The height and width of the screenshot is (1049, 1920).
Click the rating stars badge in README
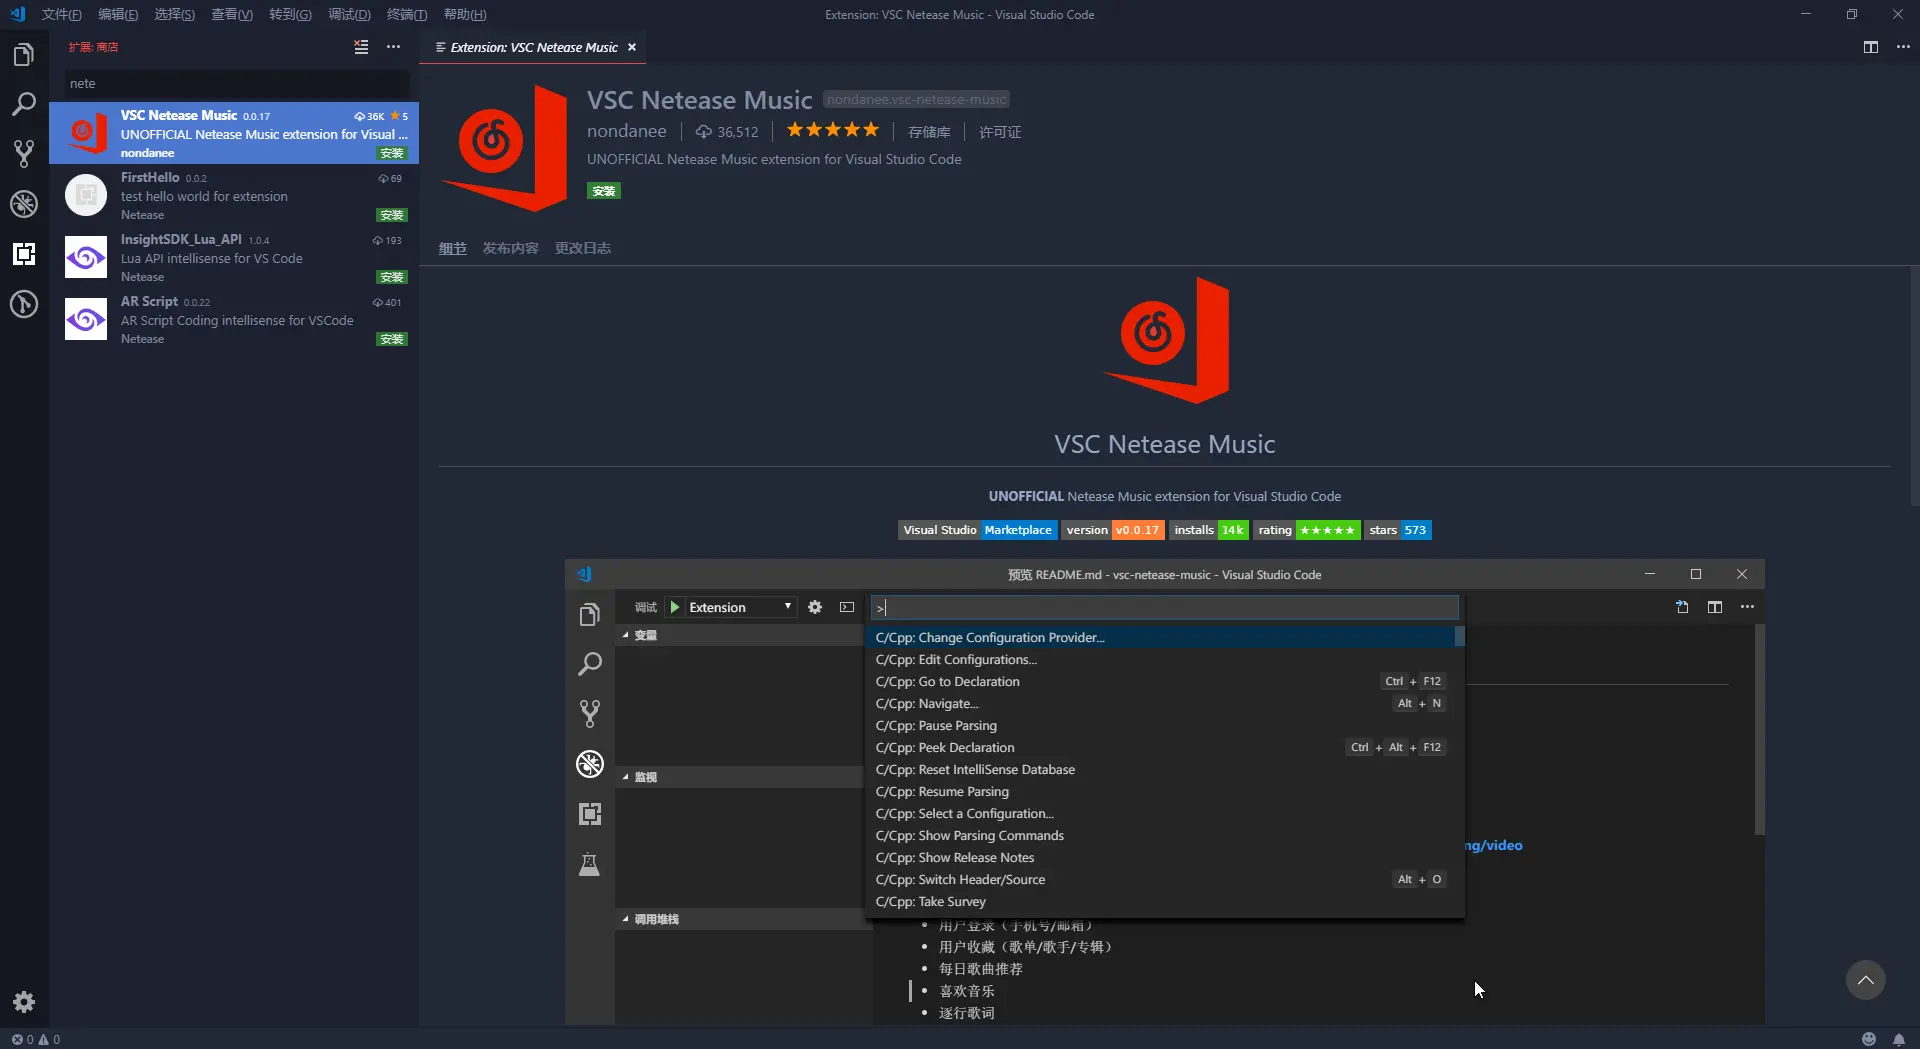point(1306,530)
